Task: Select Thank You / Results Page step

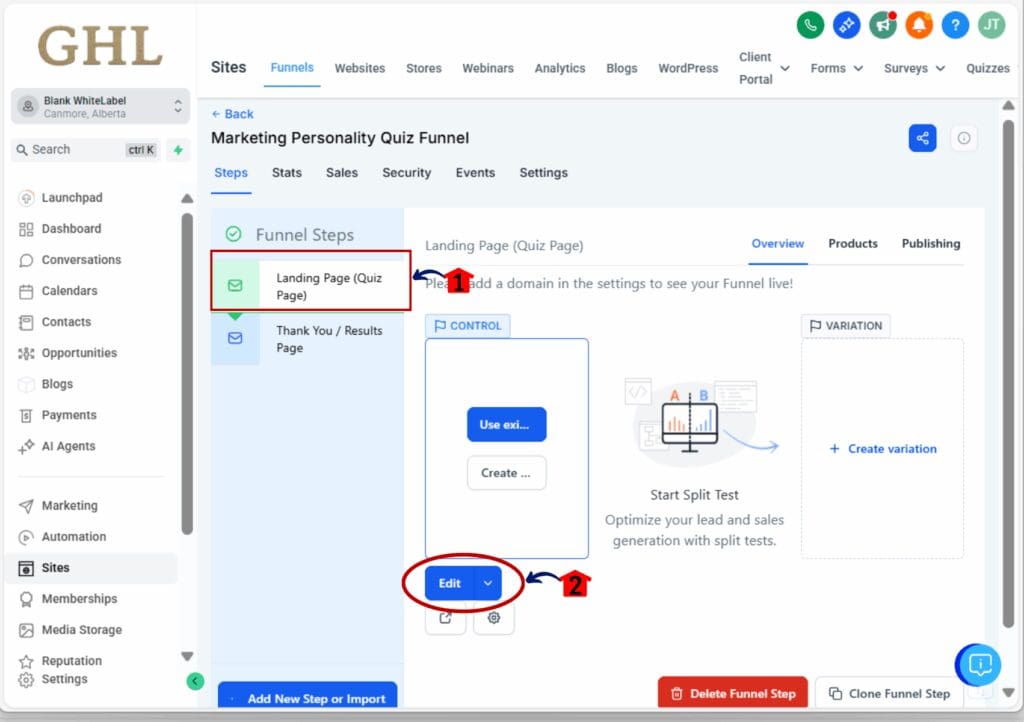Action: tap(329, 339)
